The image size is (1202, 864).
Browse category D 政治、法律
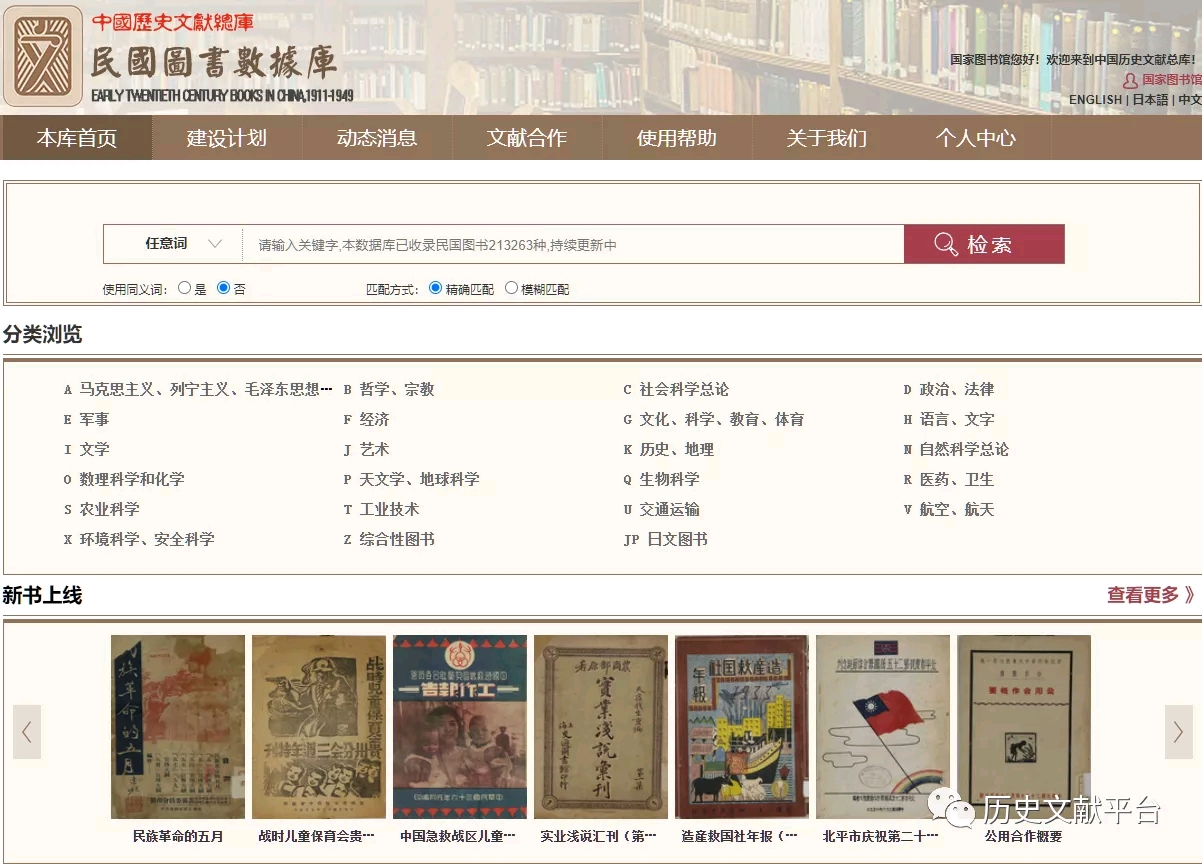point(949,389)
